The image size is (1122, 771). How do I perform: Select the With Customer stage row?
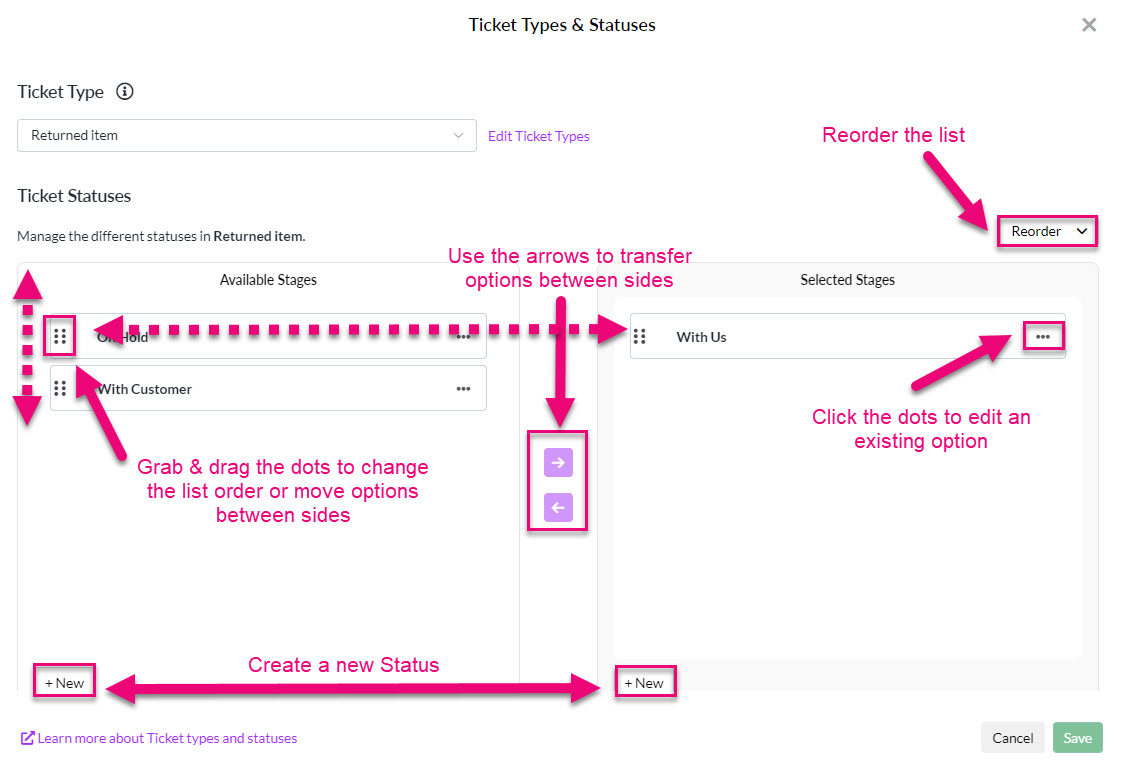point(268,389)
